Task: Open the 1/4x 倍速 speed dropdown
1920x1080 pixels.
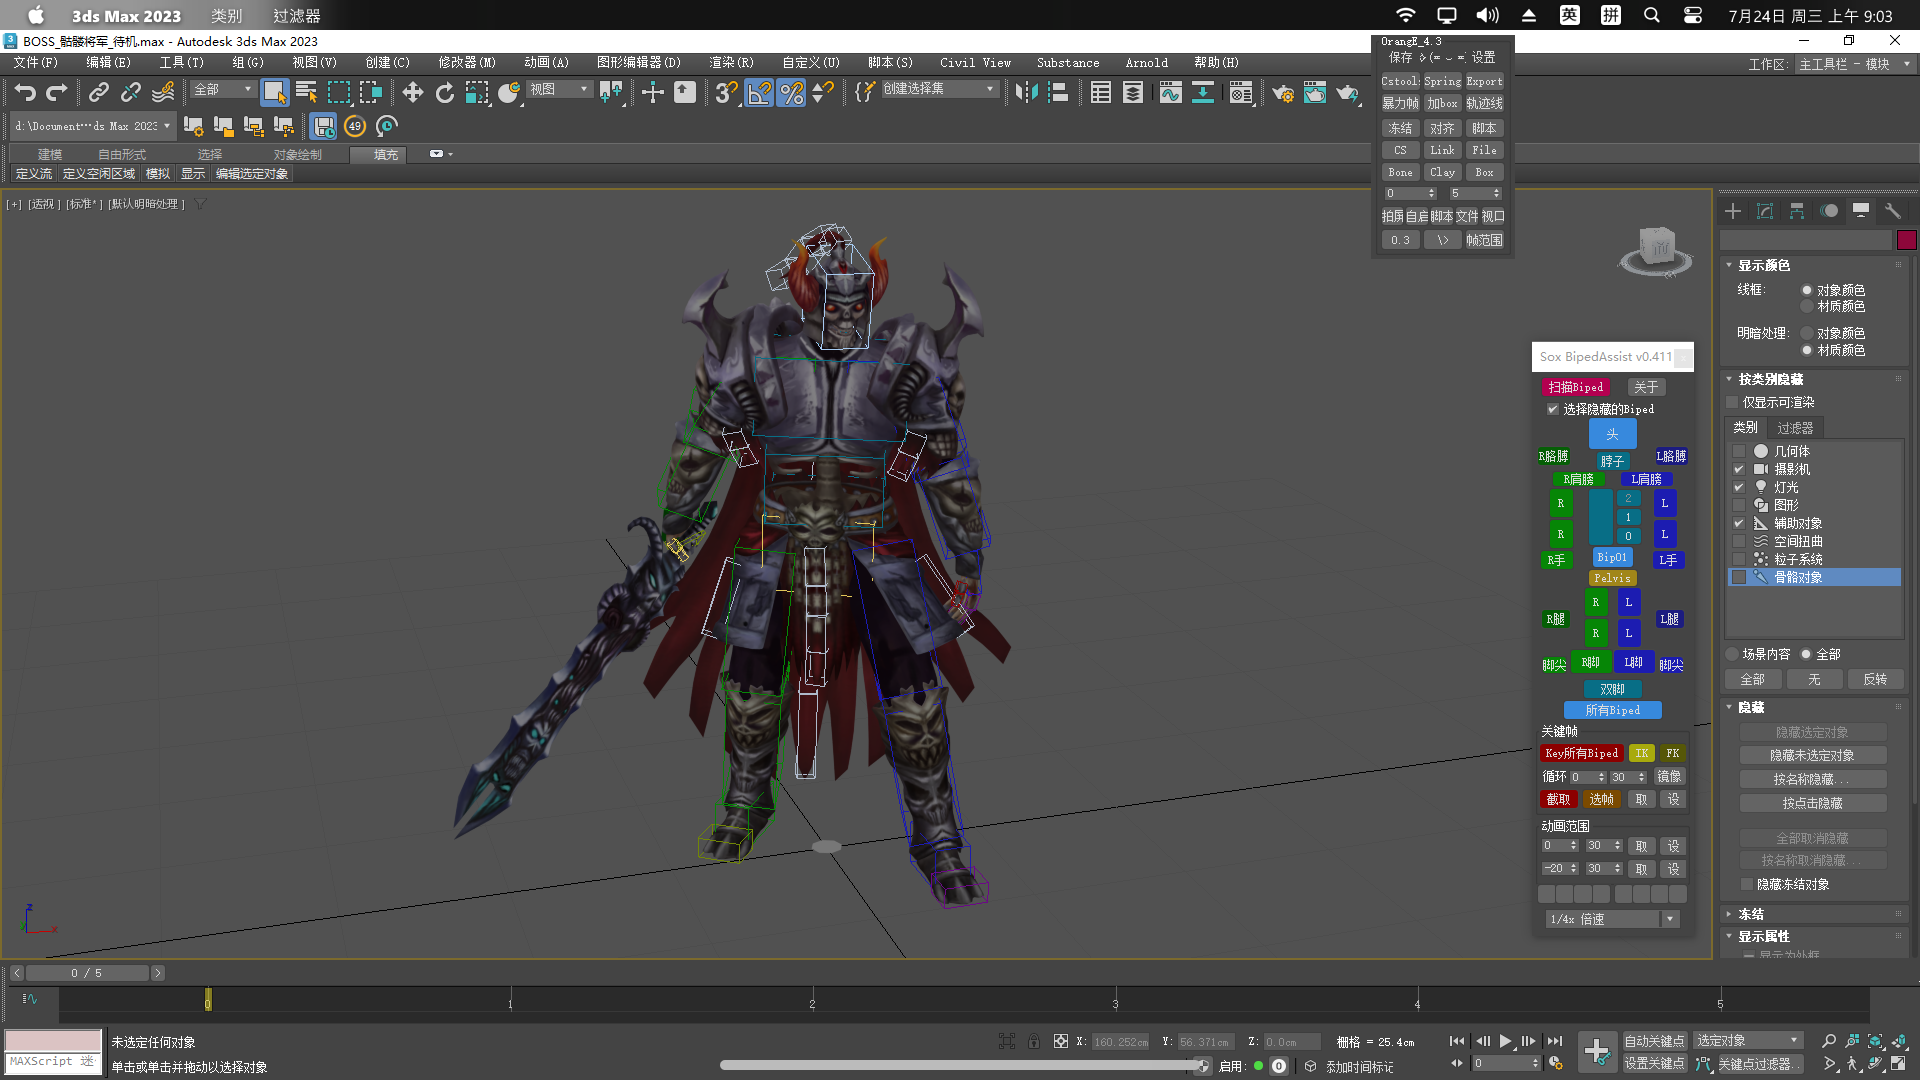Action: click(1612, 919)
